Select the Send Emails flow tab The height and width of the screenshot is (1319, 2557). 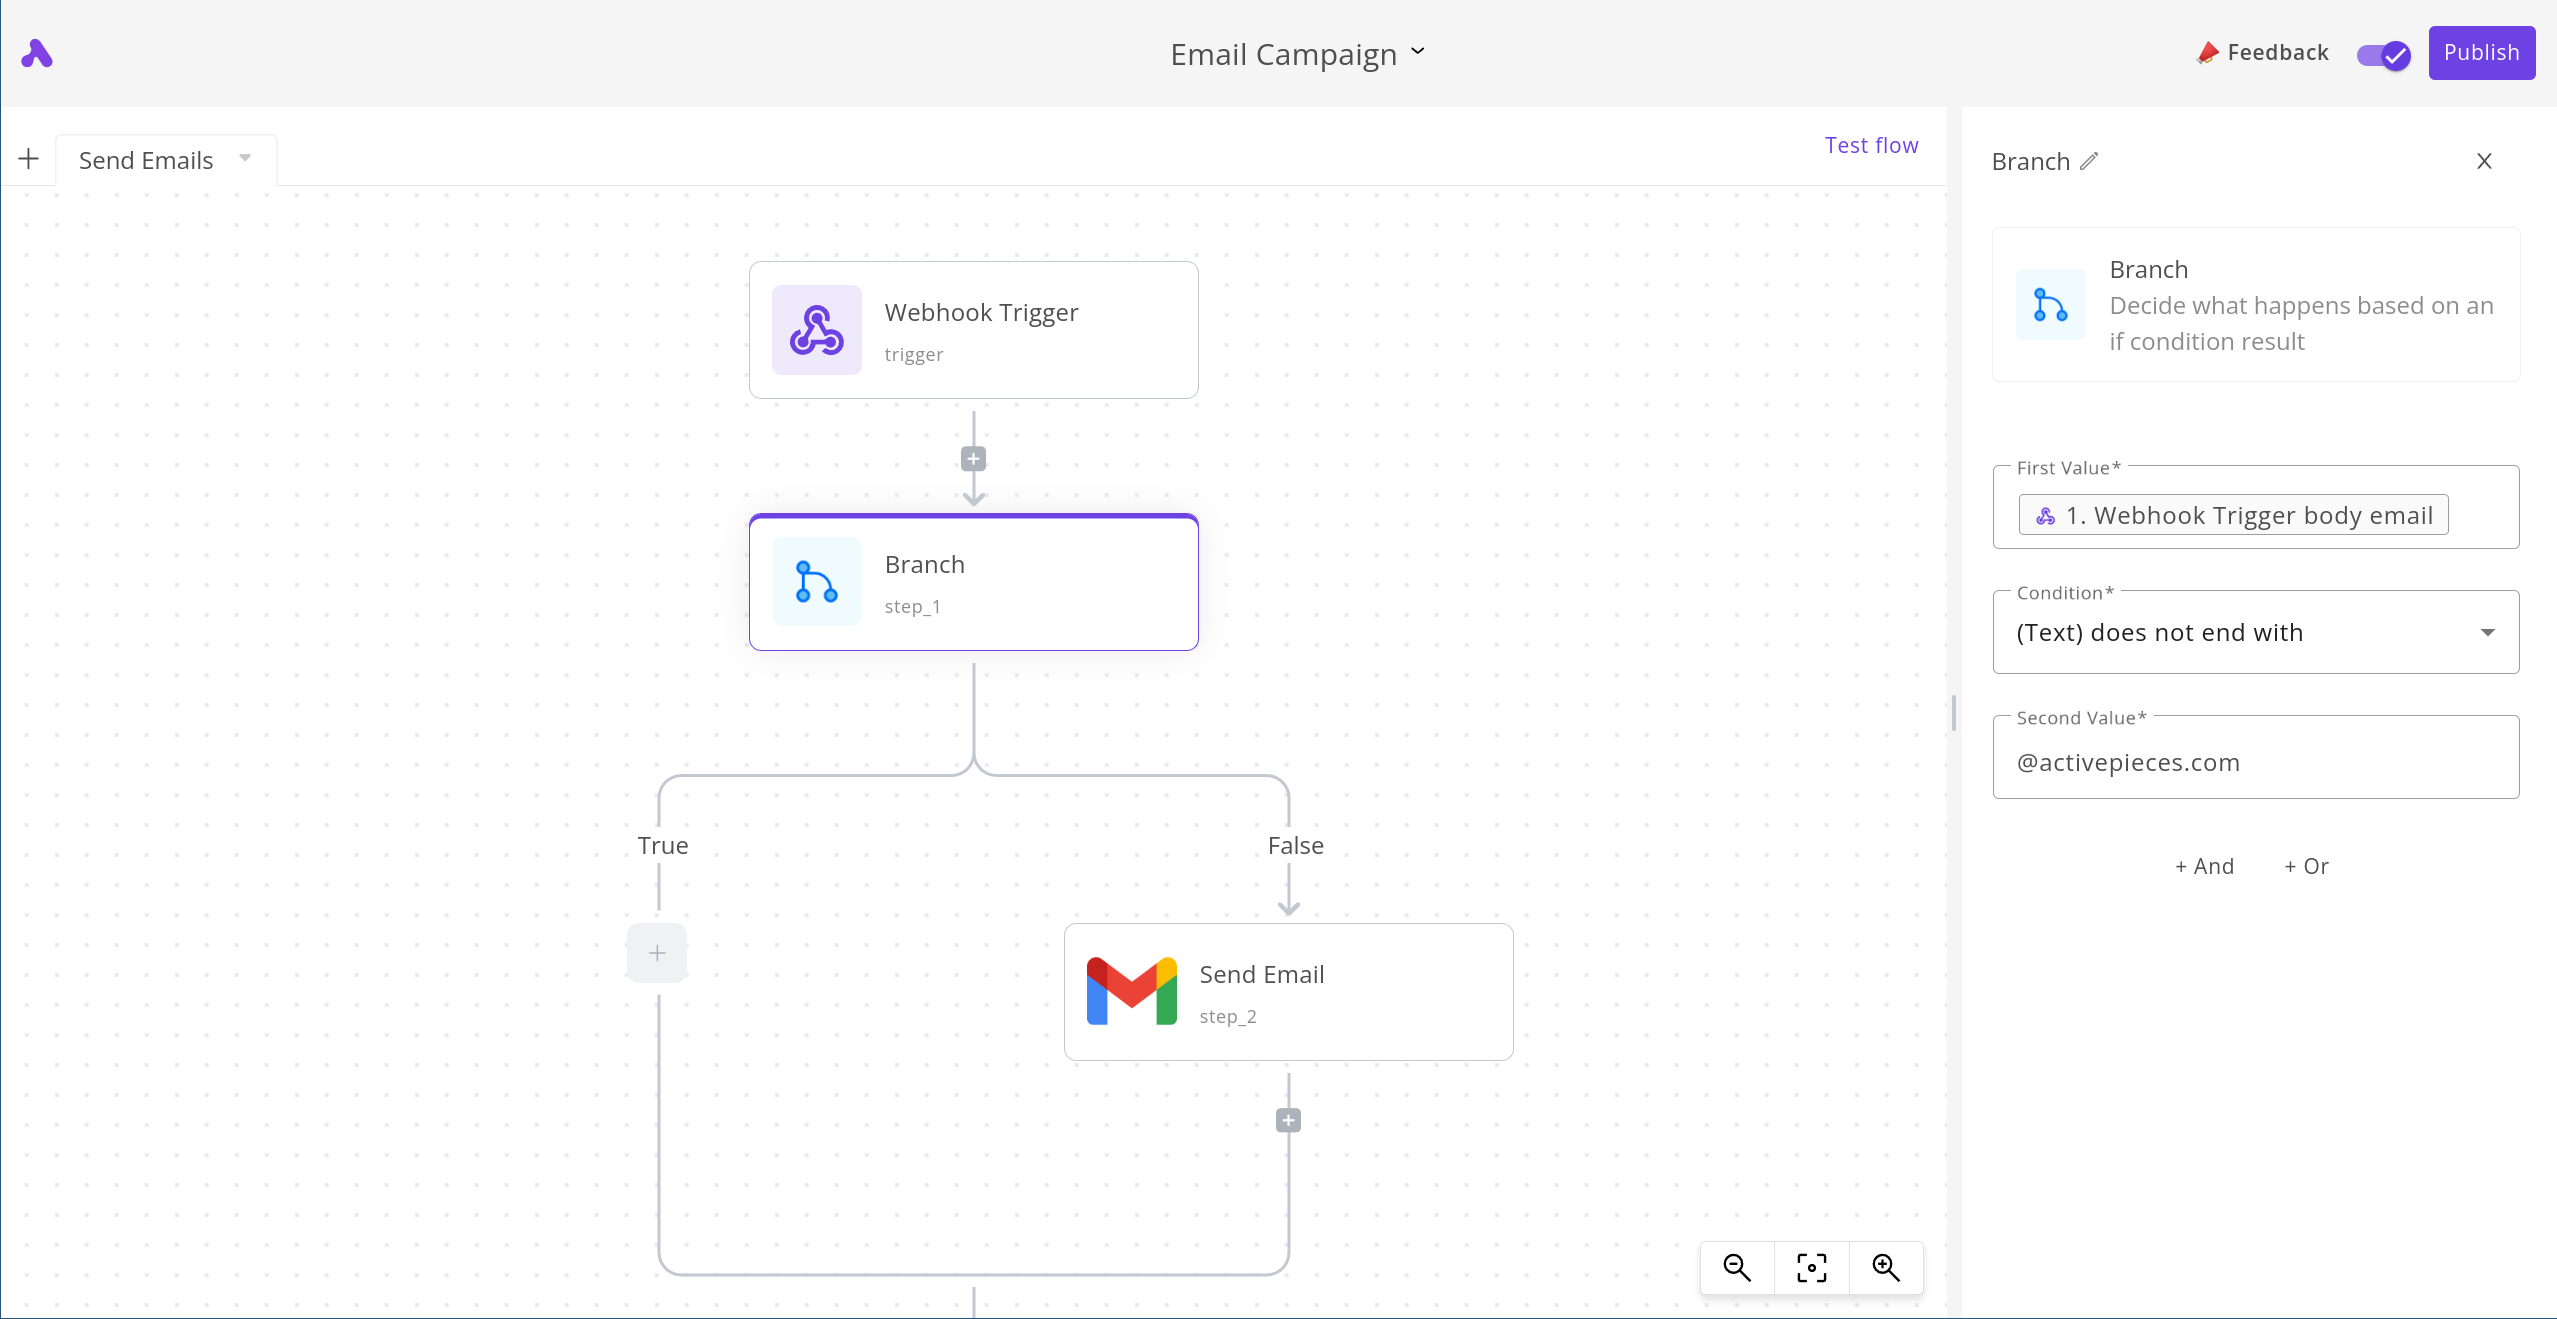tap(146, 161)
